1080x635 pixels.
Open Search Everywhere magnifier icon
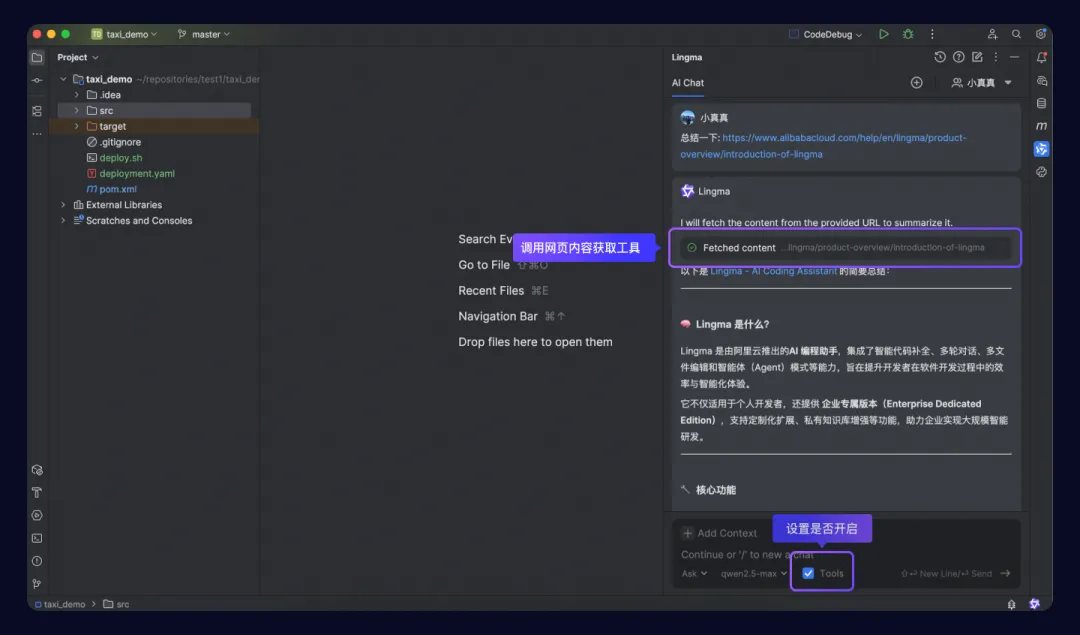[1016, 34]
